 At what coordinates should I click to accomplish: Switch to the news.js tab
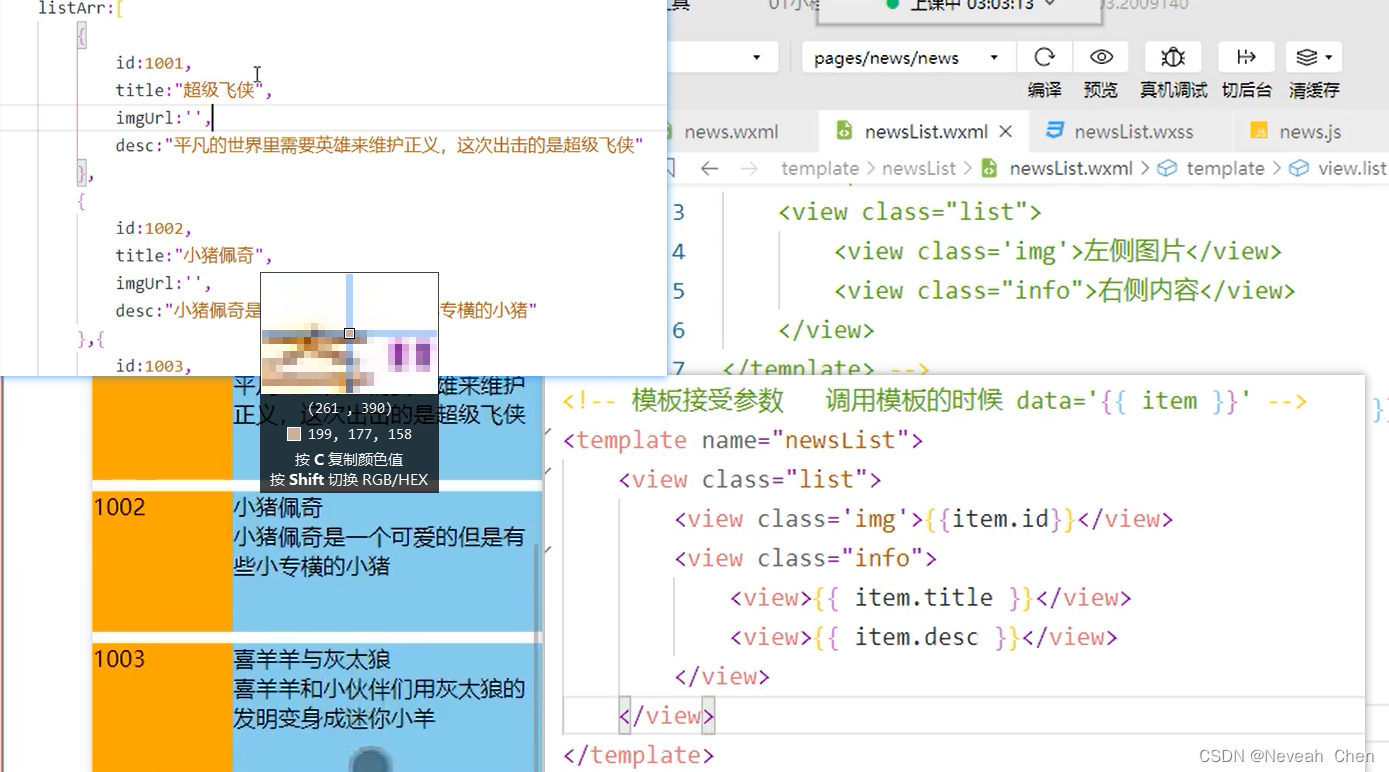pyautogui.click(x=1310, y=131)
